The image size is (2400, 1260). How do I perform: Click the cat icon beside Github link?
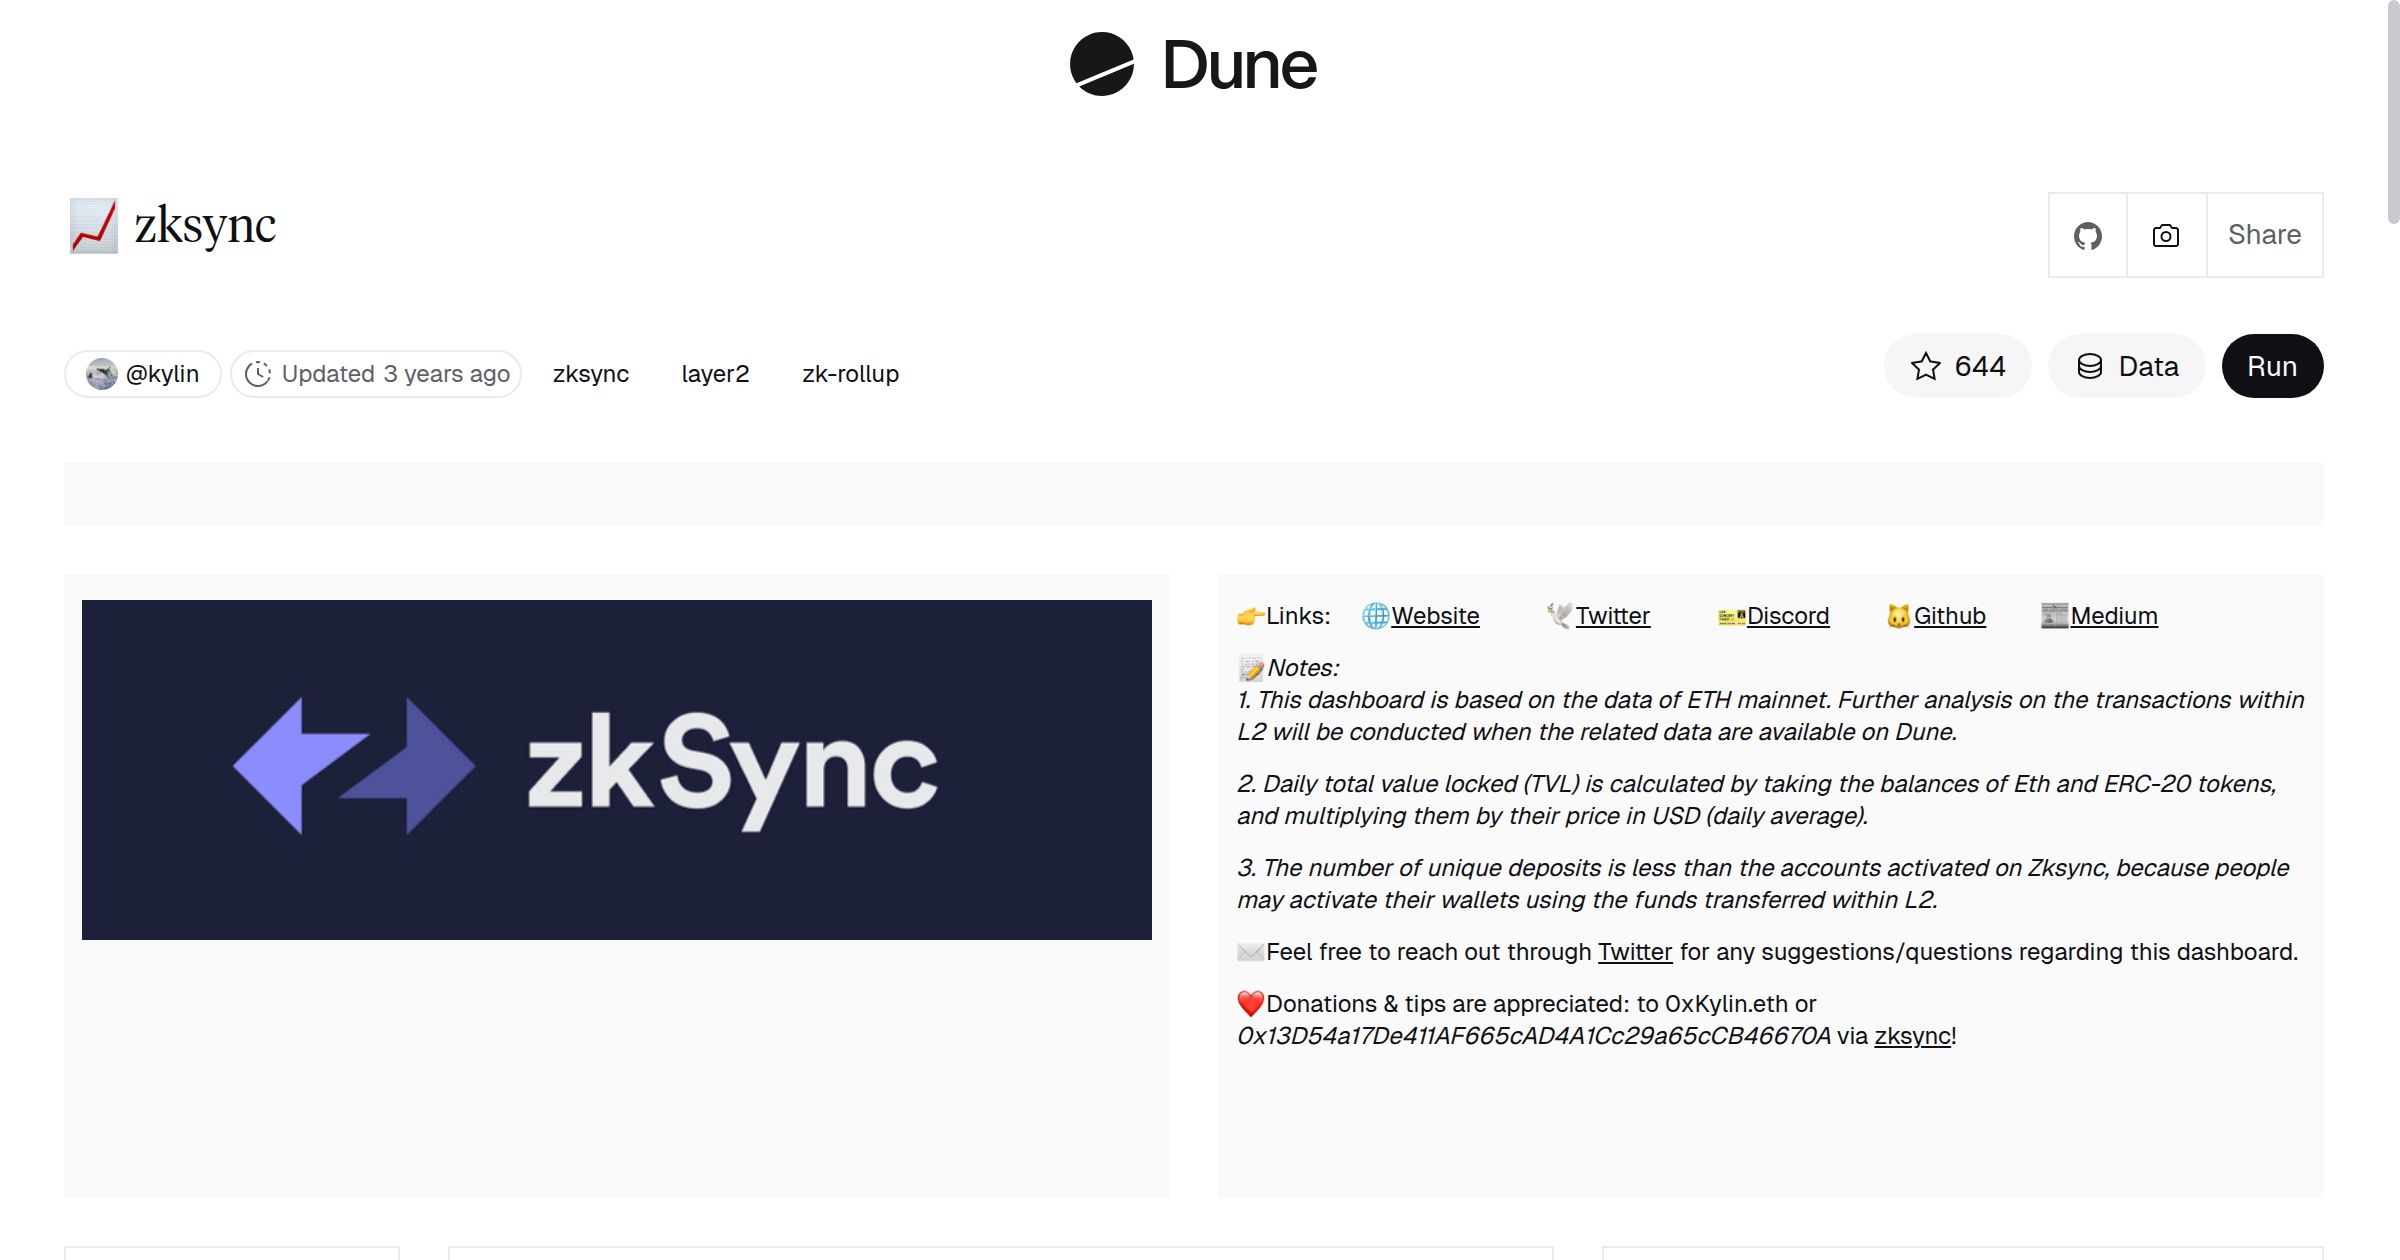[1900, 616]
